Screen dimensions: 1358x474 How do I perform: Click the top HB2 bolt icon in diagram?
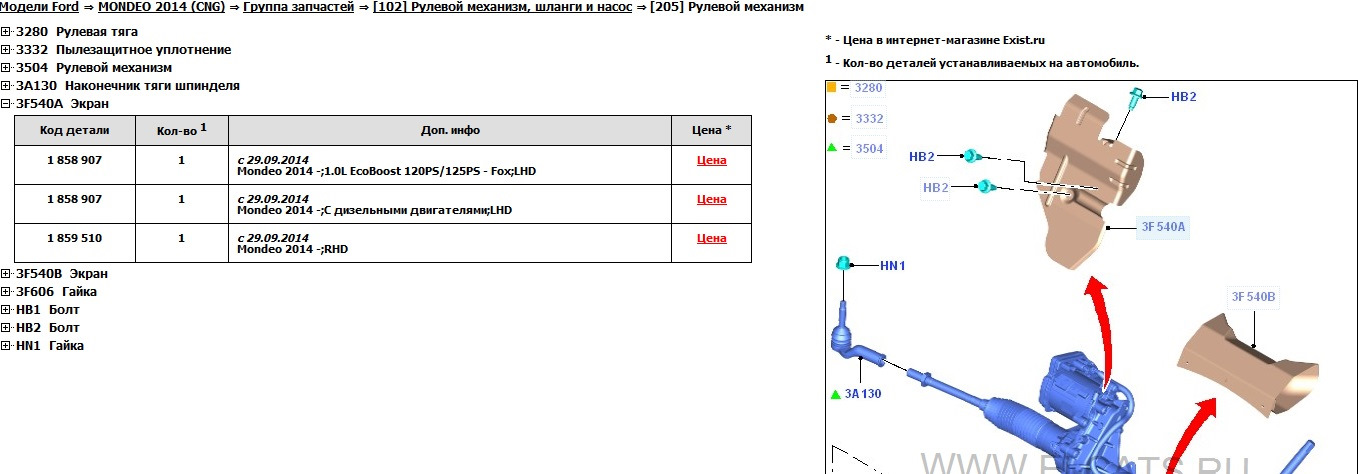click(1136, 94)
